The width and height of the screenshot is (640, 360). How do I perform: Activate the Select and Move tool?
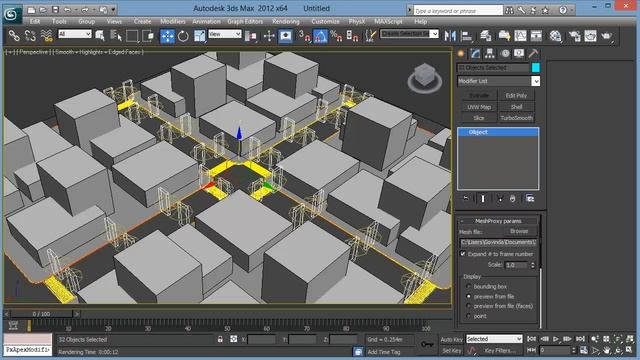pos(167,36)
